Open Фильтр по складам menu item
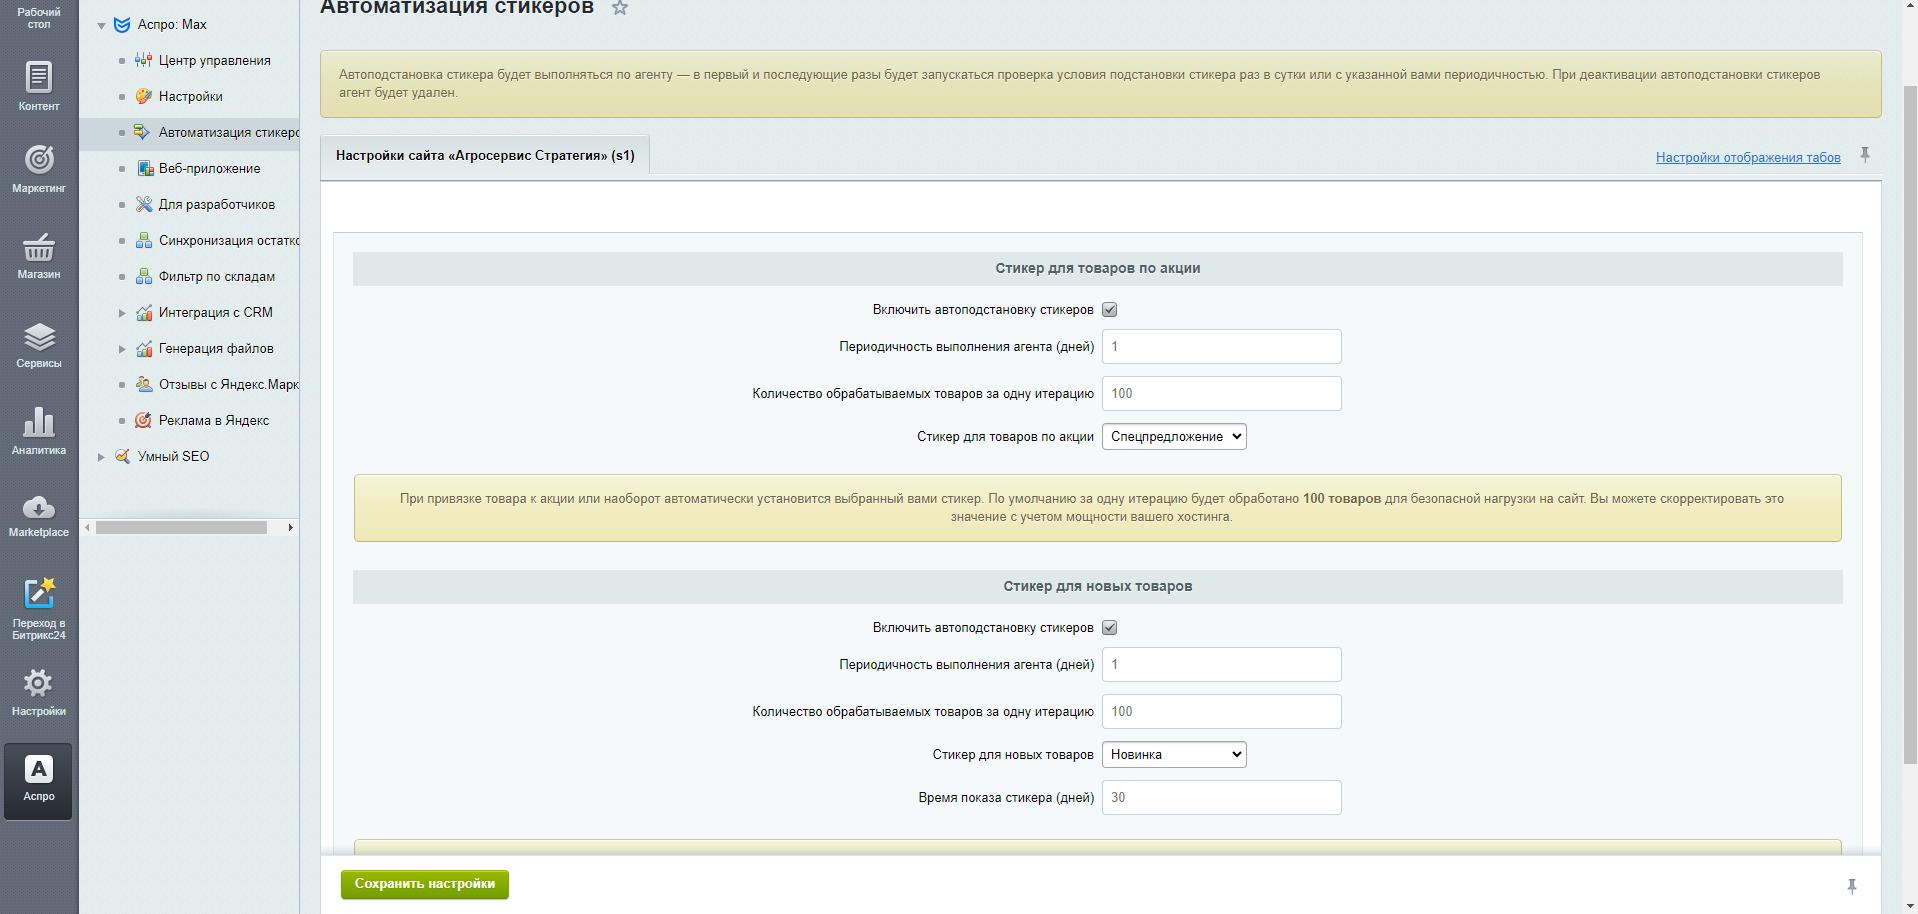The image size is (1918, 914). click(x=217, y=276)
